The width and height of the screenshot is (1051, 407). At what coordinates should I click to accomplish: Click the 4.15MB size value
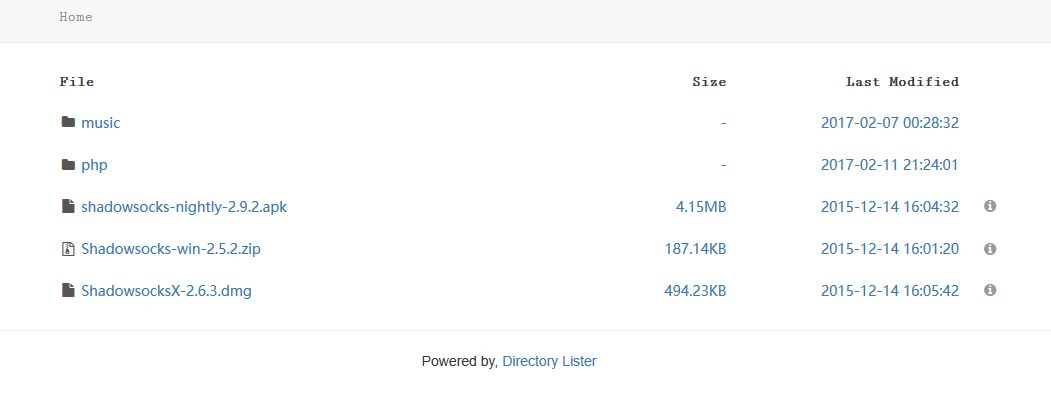tap(701, 207)
